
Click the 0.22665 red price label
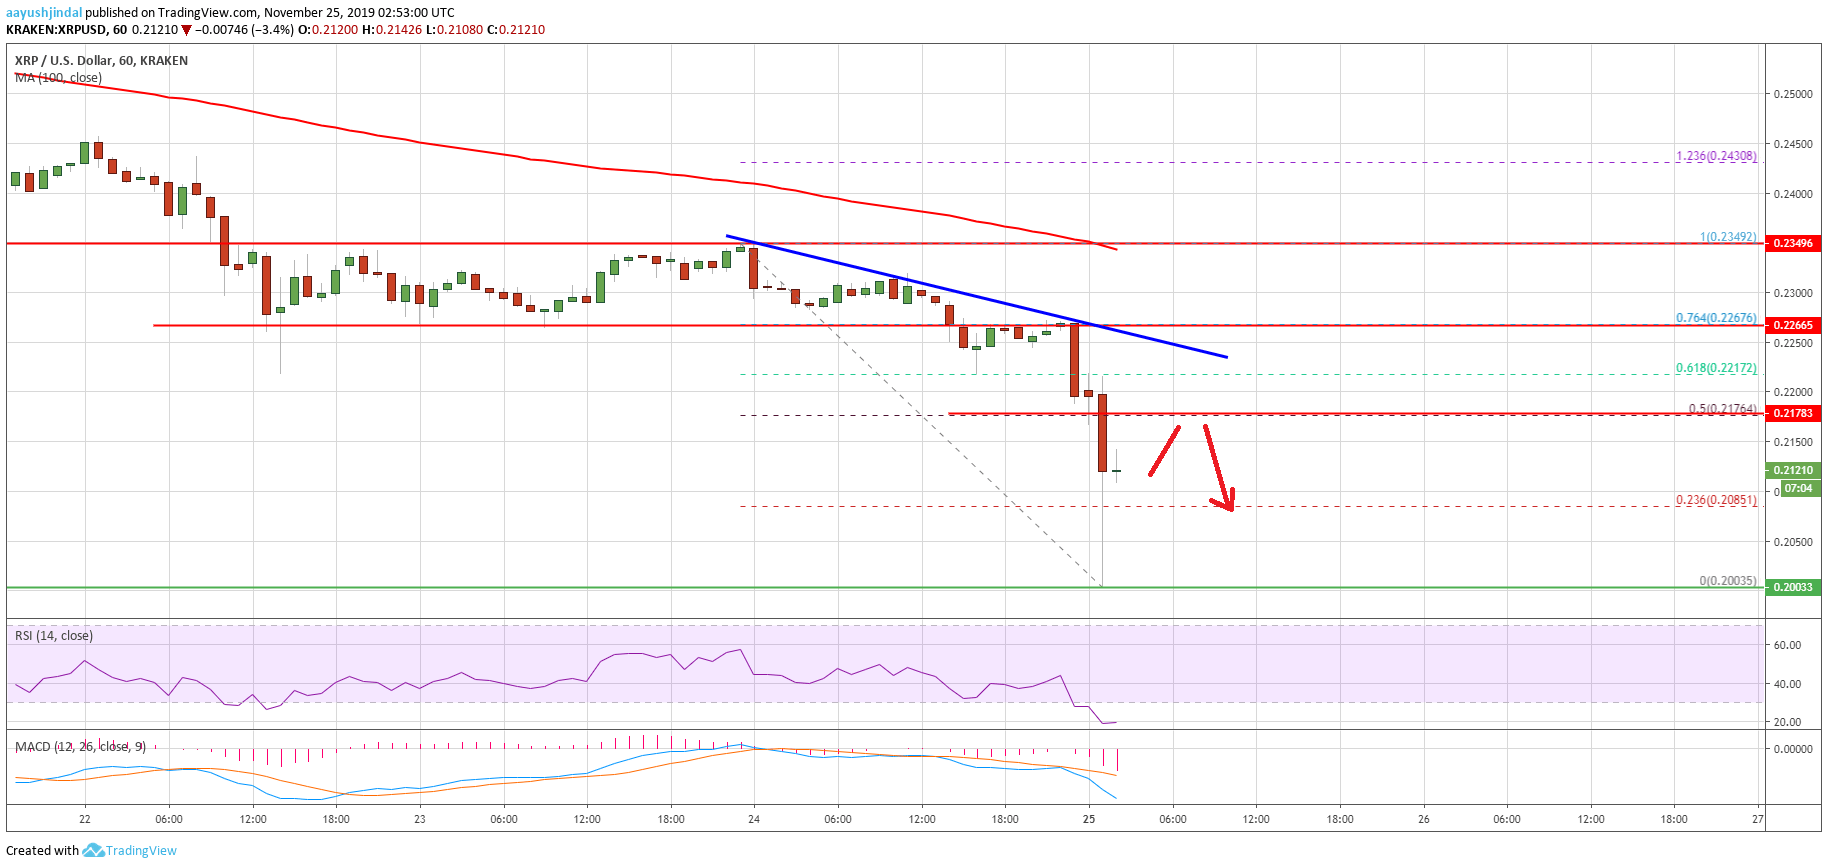(1792, 325)
